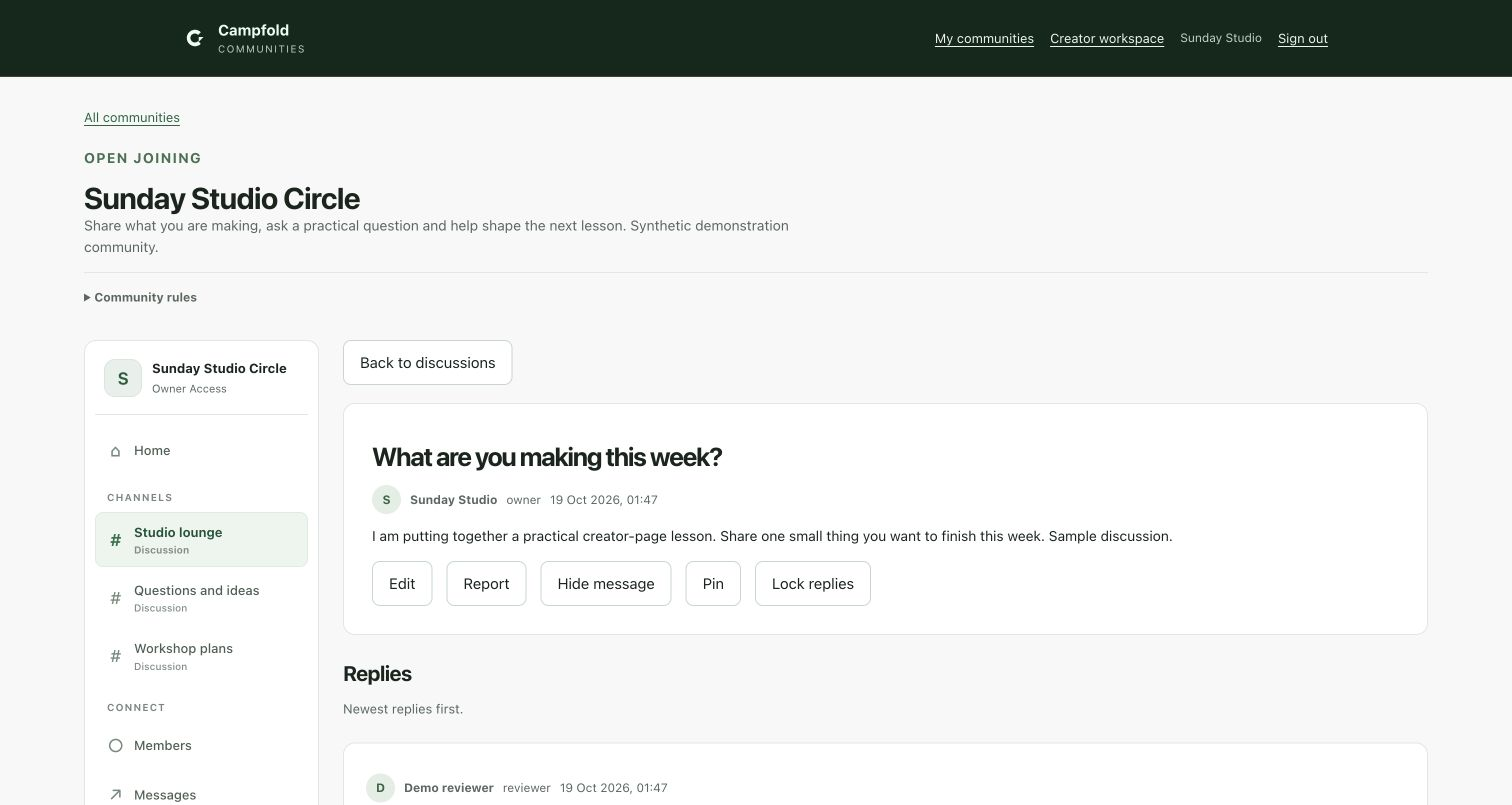This screenshot has height=805, width=1512.
Task: Click the Demo reviewer name in replies
Action: coord(448,788)
